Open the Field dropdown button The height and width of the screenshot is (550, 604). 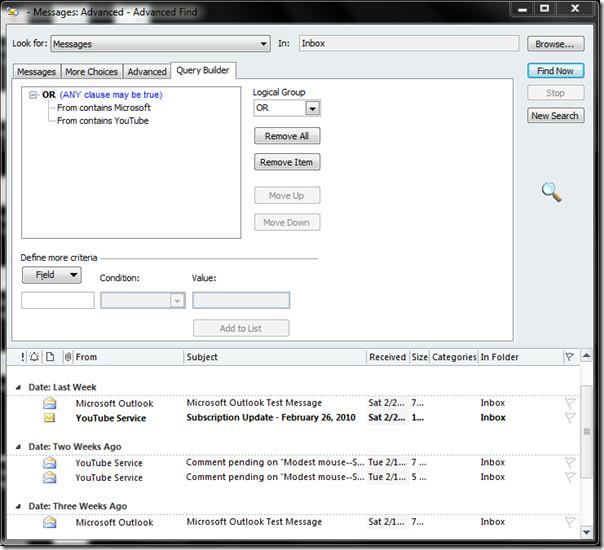click(52, 275)
